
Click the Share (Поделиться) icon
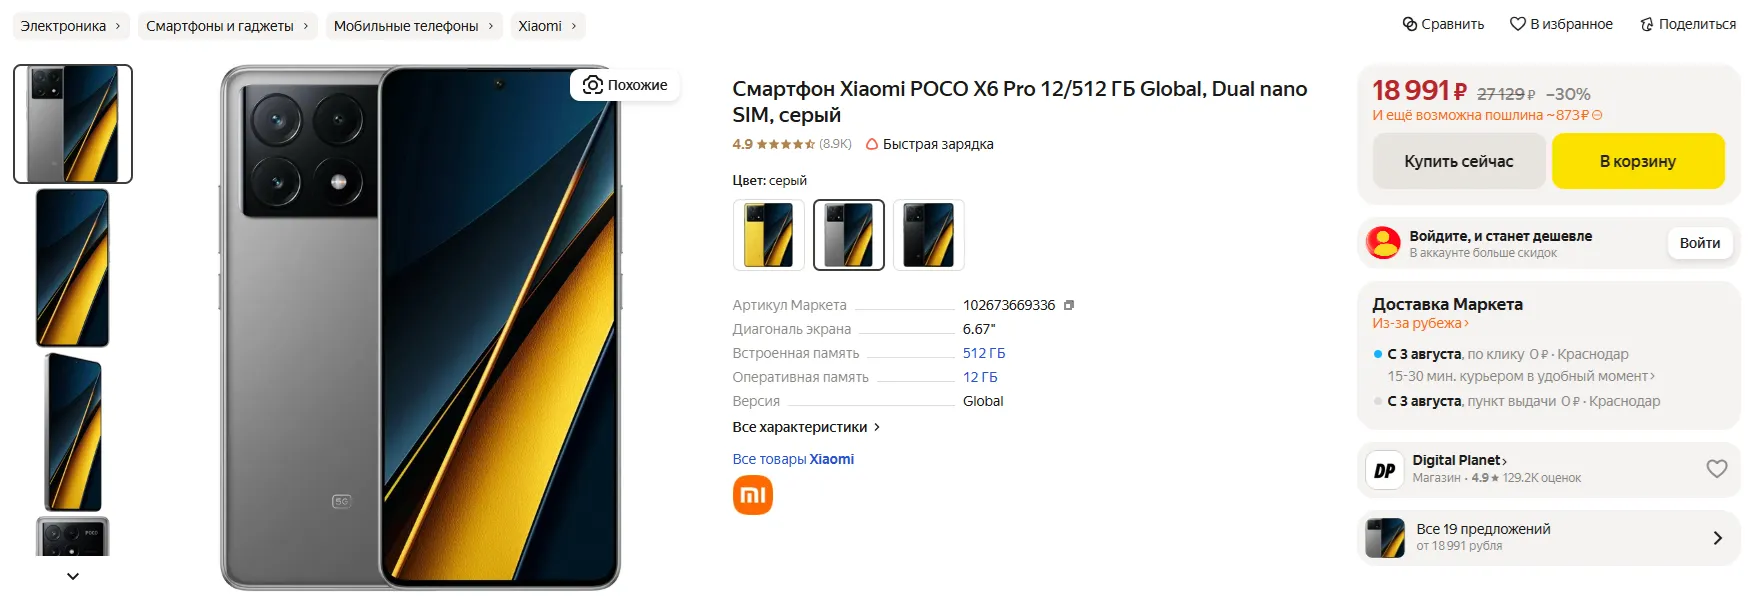click(1646, 24)
